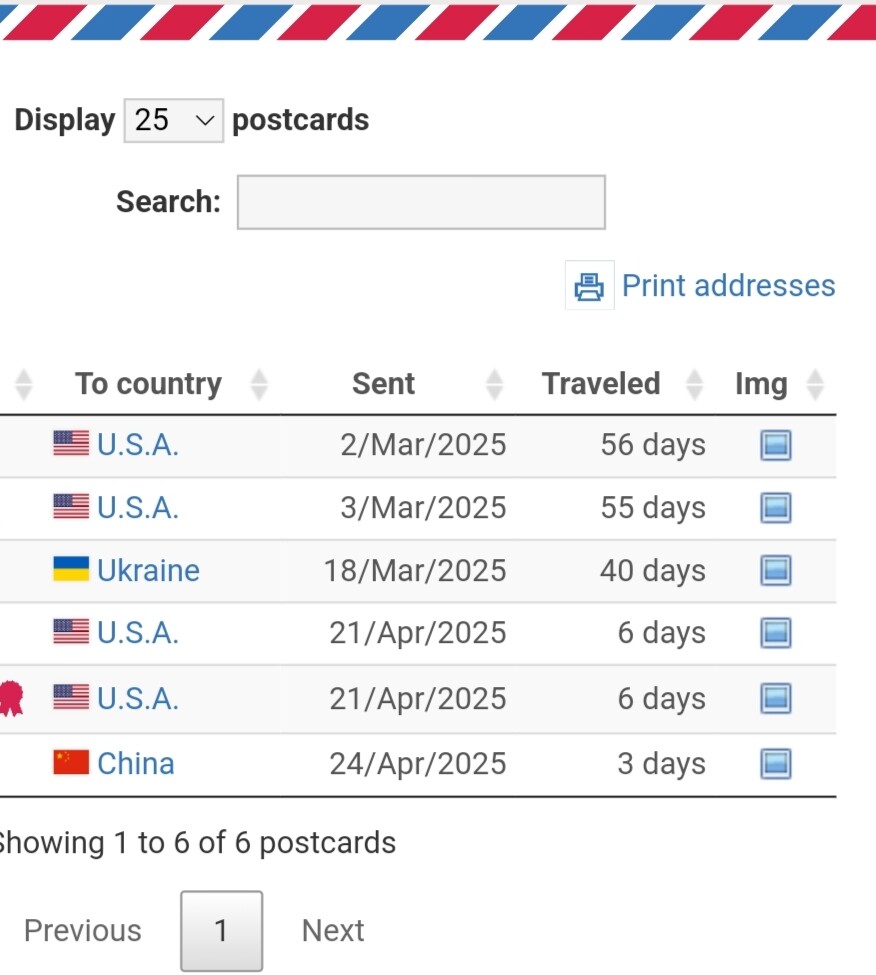876x975 pixels.
Task: Open the Print addresses link
Action: pyautogui.click(x=729, y=286)
